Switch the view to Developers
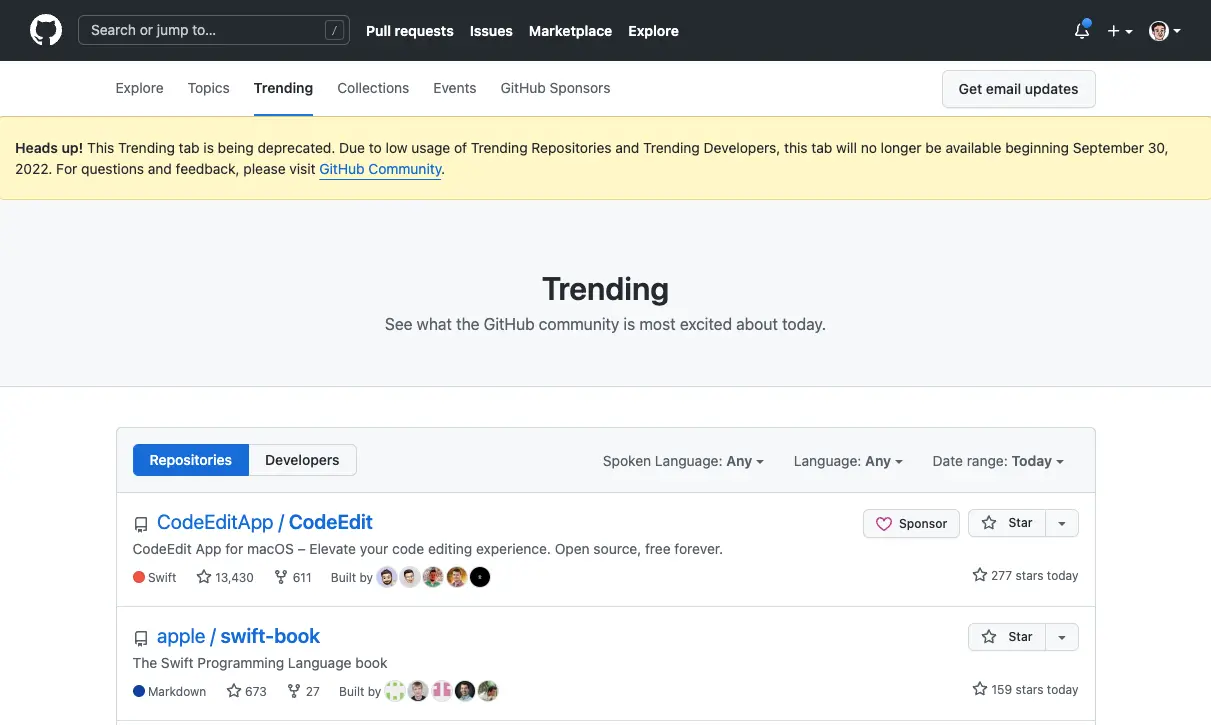This screenshot has height=725, width=1211. point(301,460)
